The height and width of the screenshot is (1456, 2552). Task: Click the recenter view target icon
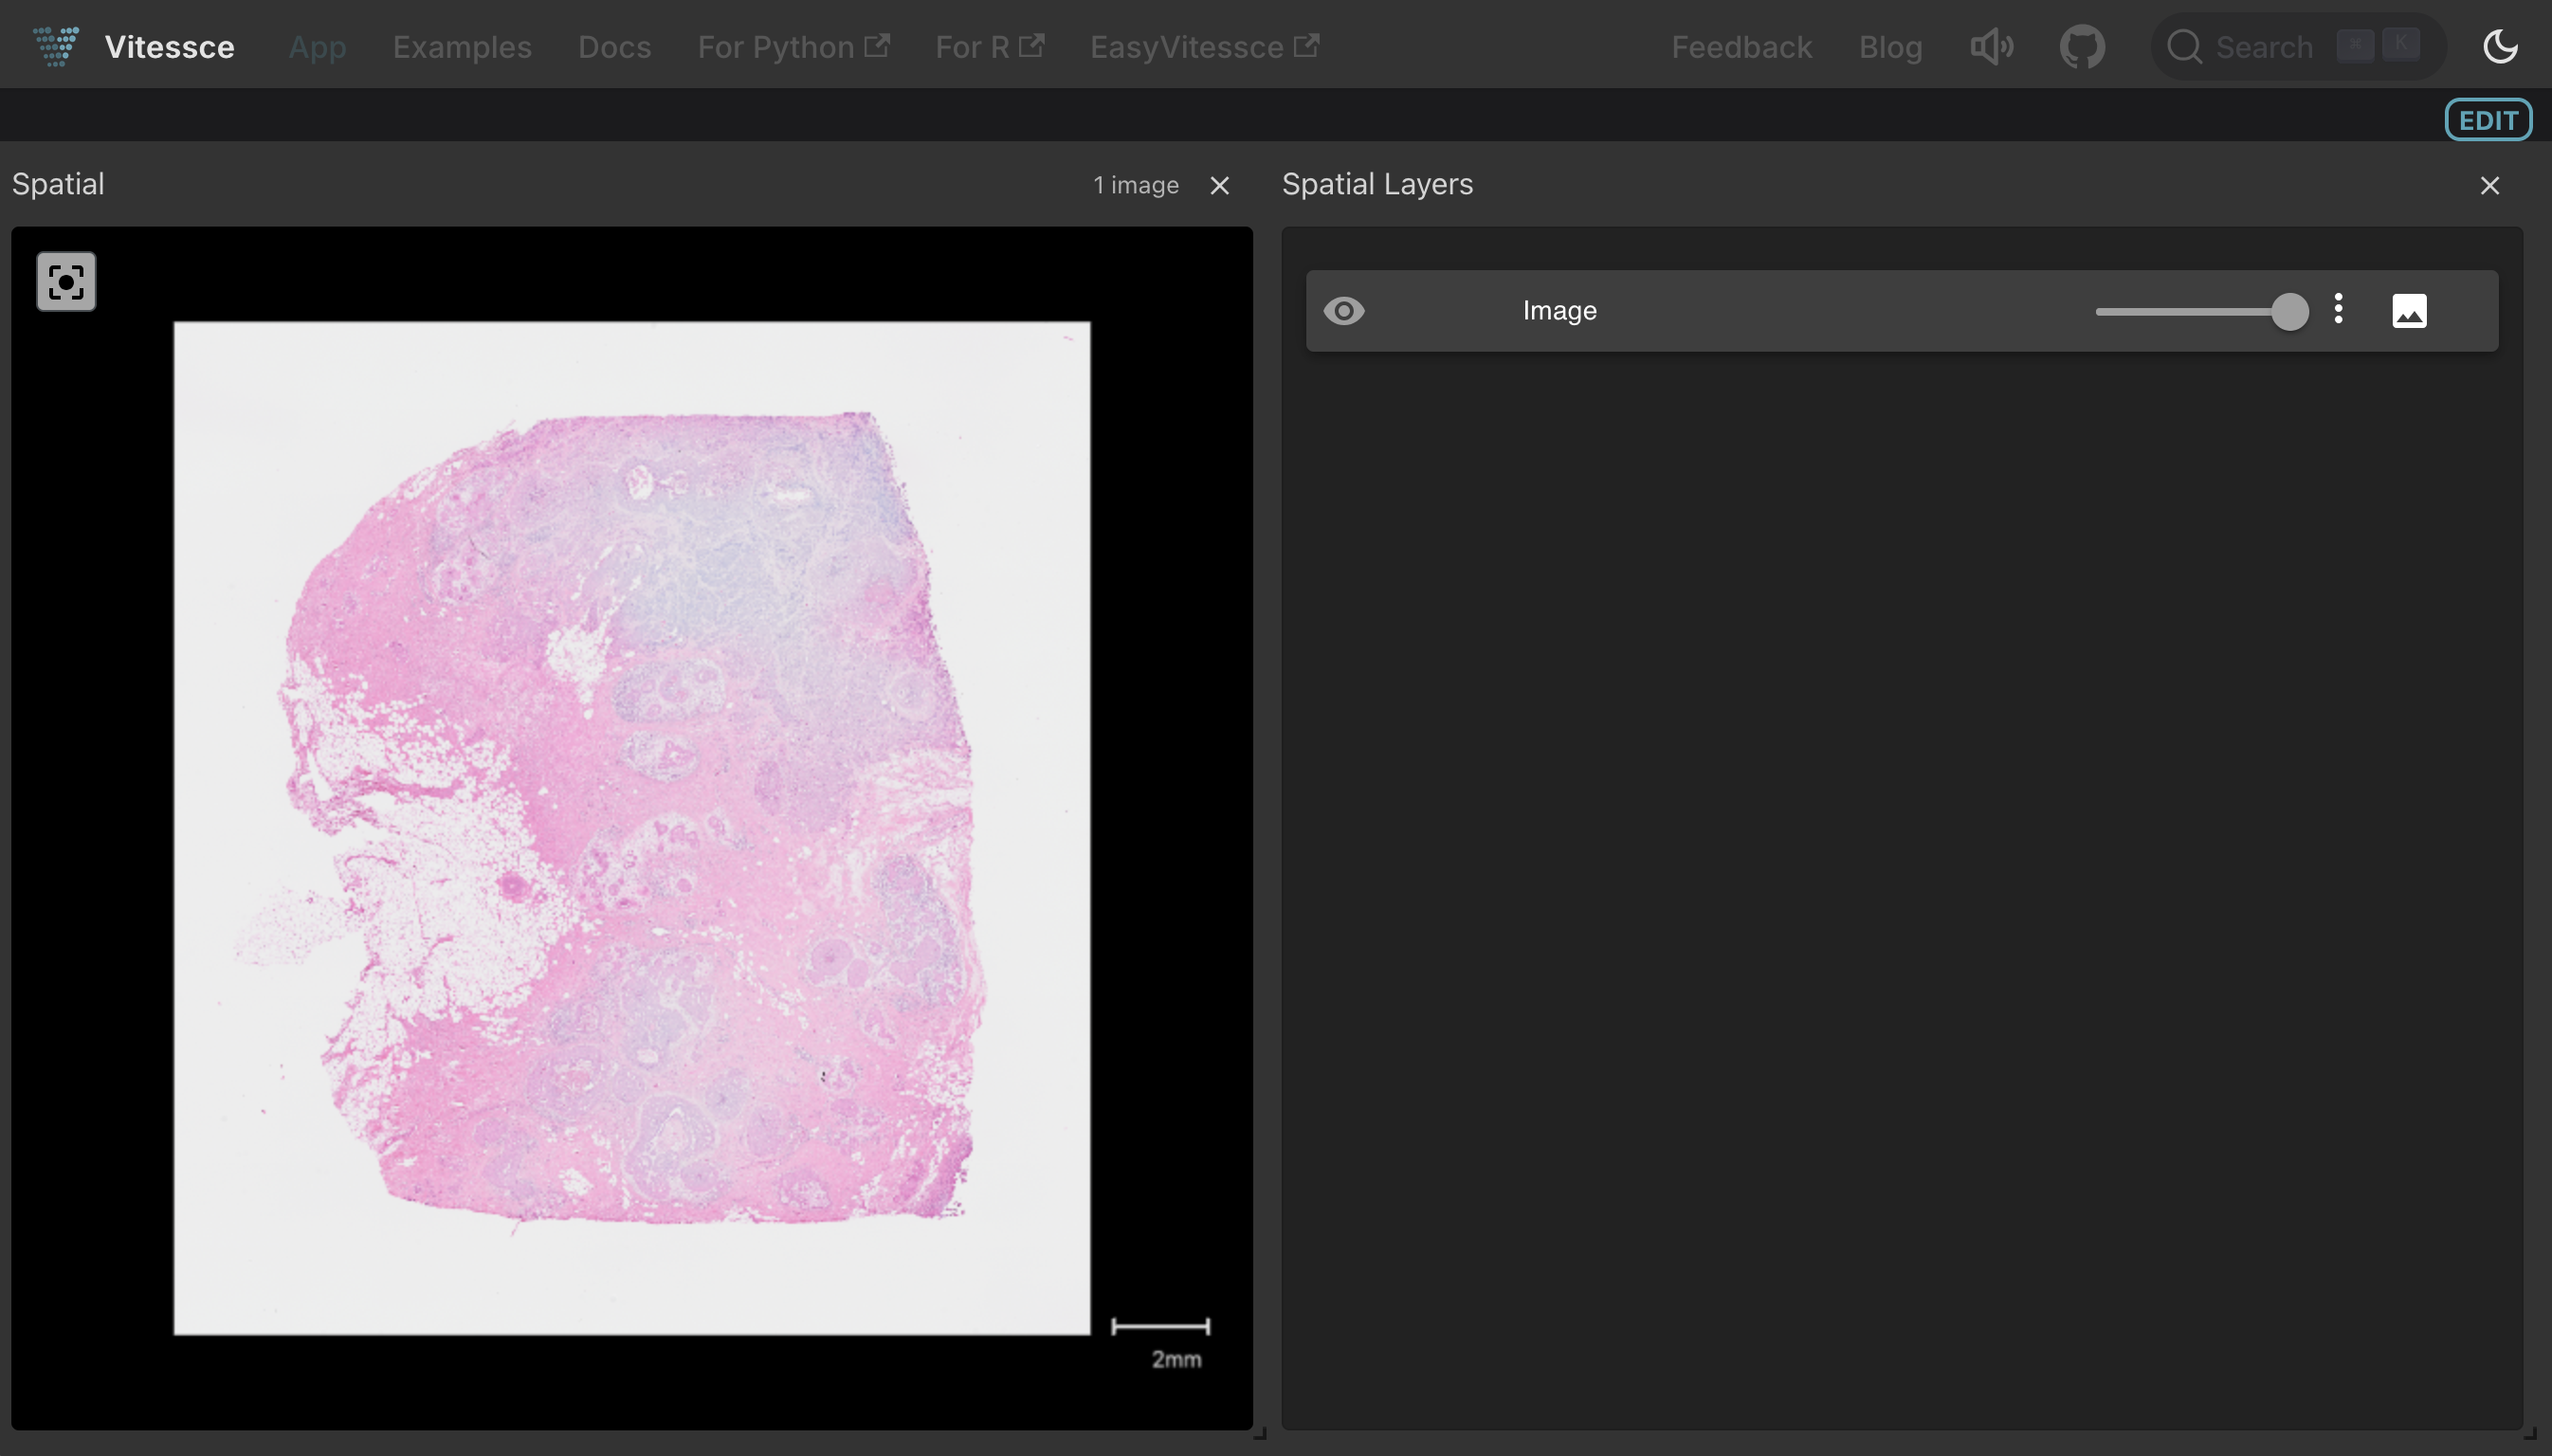coord(66,282)
